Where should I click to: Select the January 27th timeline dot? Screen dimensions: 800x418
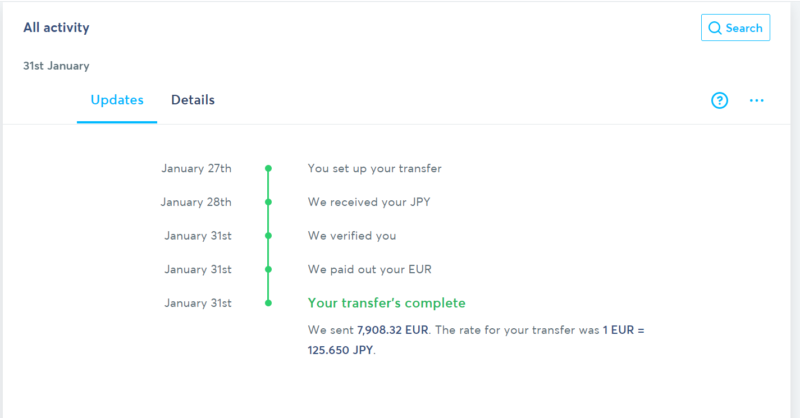point(268,168)
